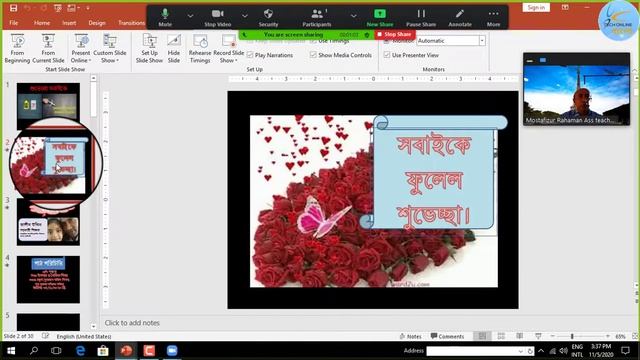Toggle Use Presenter View checkbox
Screen dimensions: 640x360
pyautogui.click(x=387, y=55)
